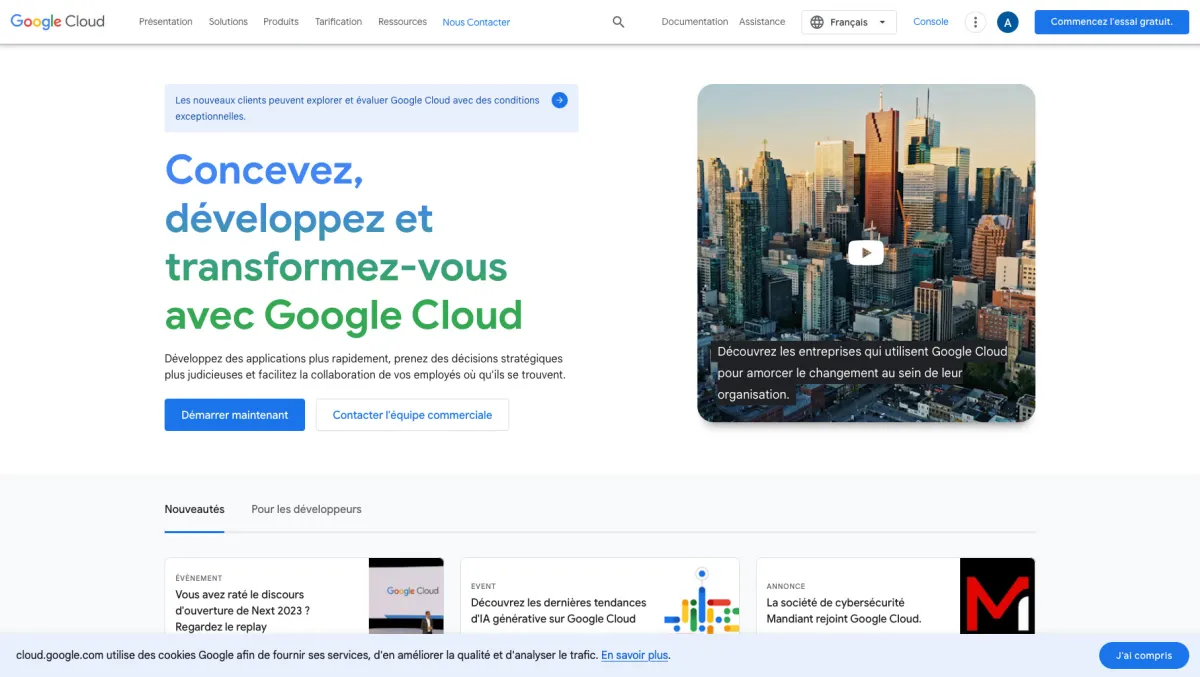
Task: Click the "ANNONCE" label on Mandiant card
Action: click(x=786, y=586)
